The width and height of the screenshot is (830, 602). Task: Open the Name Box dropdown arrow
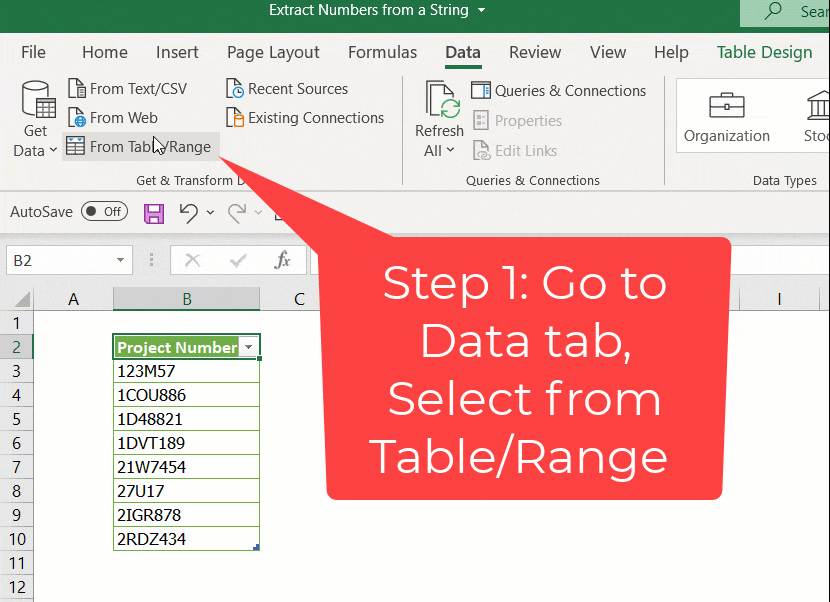pyautogui.click(x=121, y=261)
